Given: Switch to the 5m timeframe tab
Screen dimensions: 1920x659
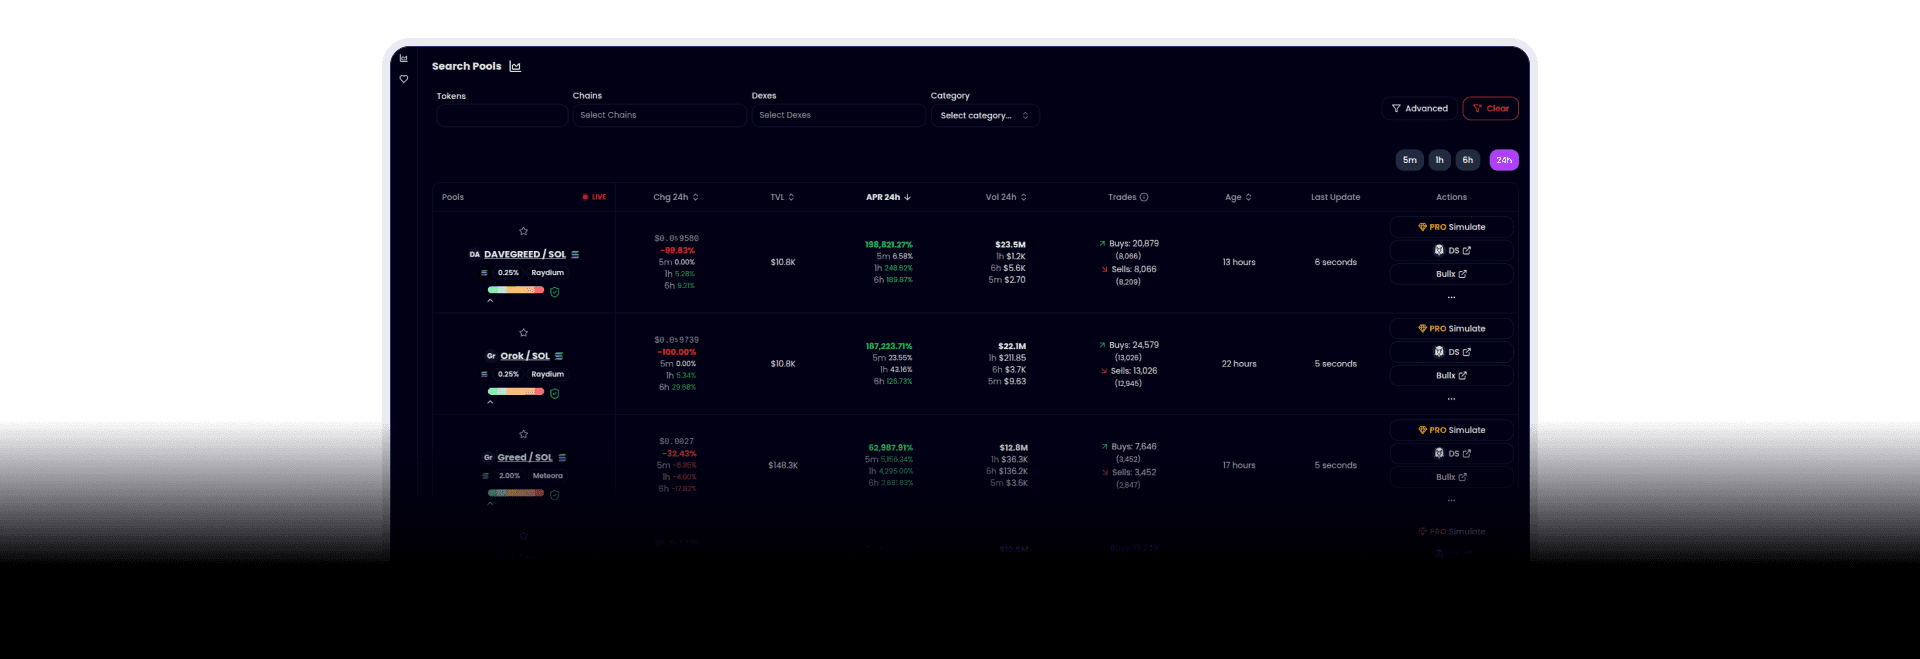Looking at the screenshot, I should point(1409,160).
